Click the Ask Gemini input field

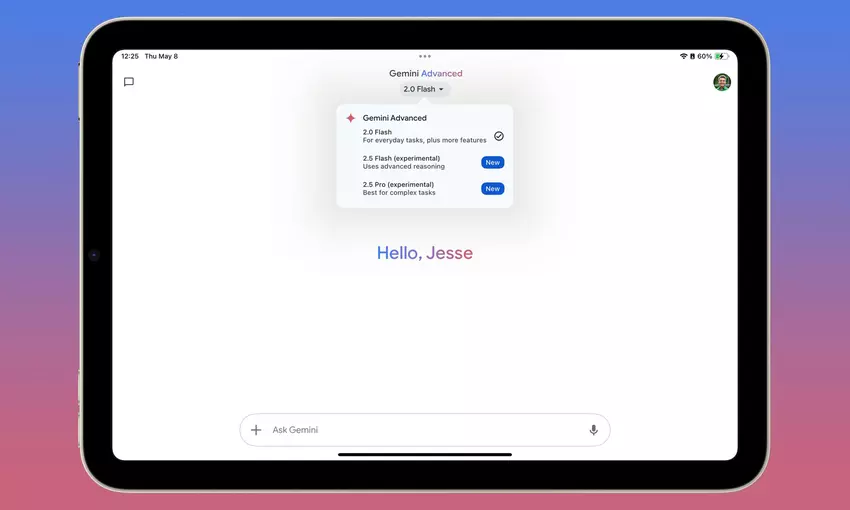click(424, 430)
